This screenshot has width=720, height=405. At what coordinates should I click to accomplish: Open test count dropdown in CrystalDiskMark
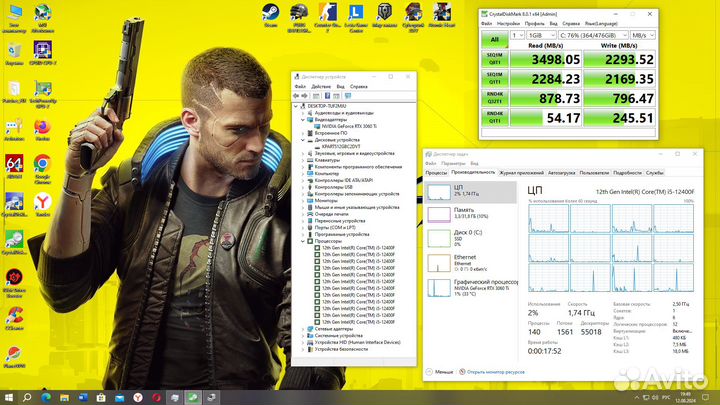[x=517, y=35]
